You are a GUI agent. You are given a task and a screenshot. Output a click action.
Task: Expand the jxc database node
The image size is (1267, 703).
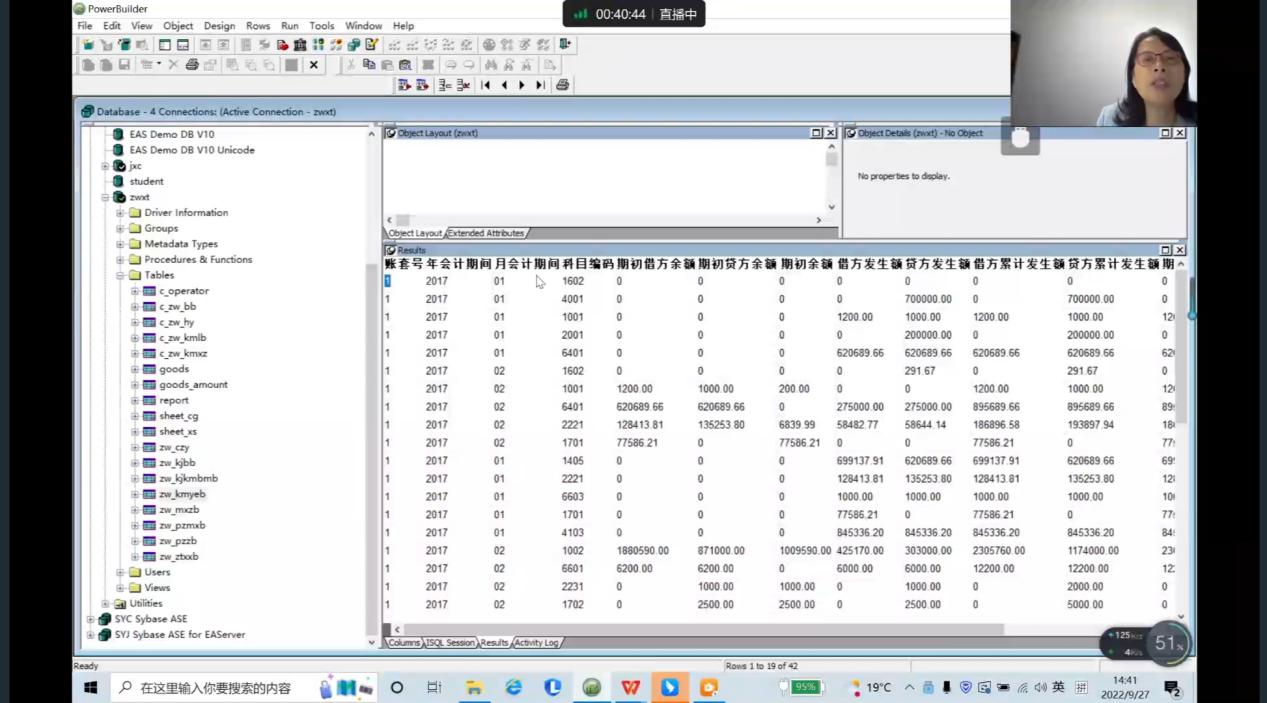tap(105, 166)
